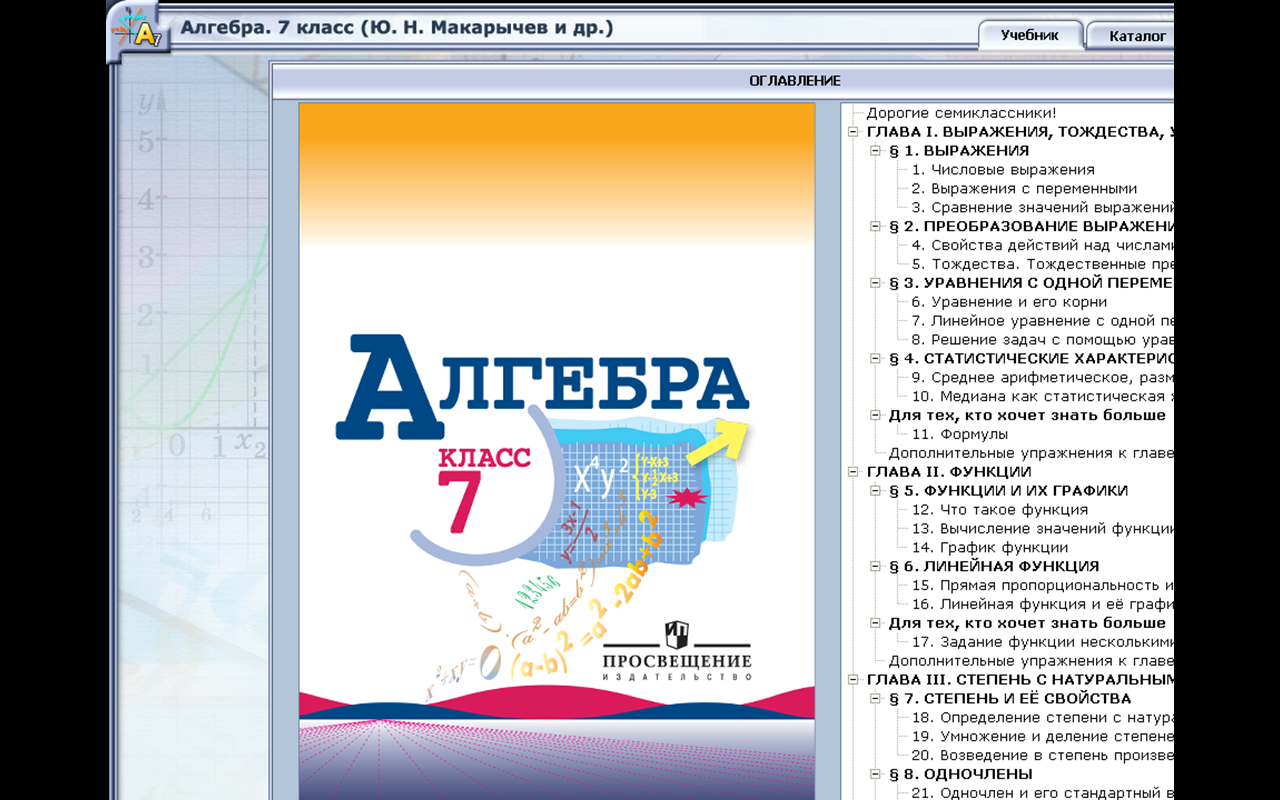
Task: Switch to the Учебник tab
Action: tap(1030, 35)
